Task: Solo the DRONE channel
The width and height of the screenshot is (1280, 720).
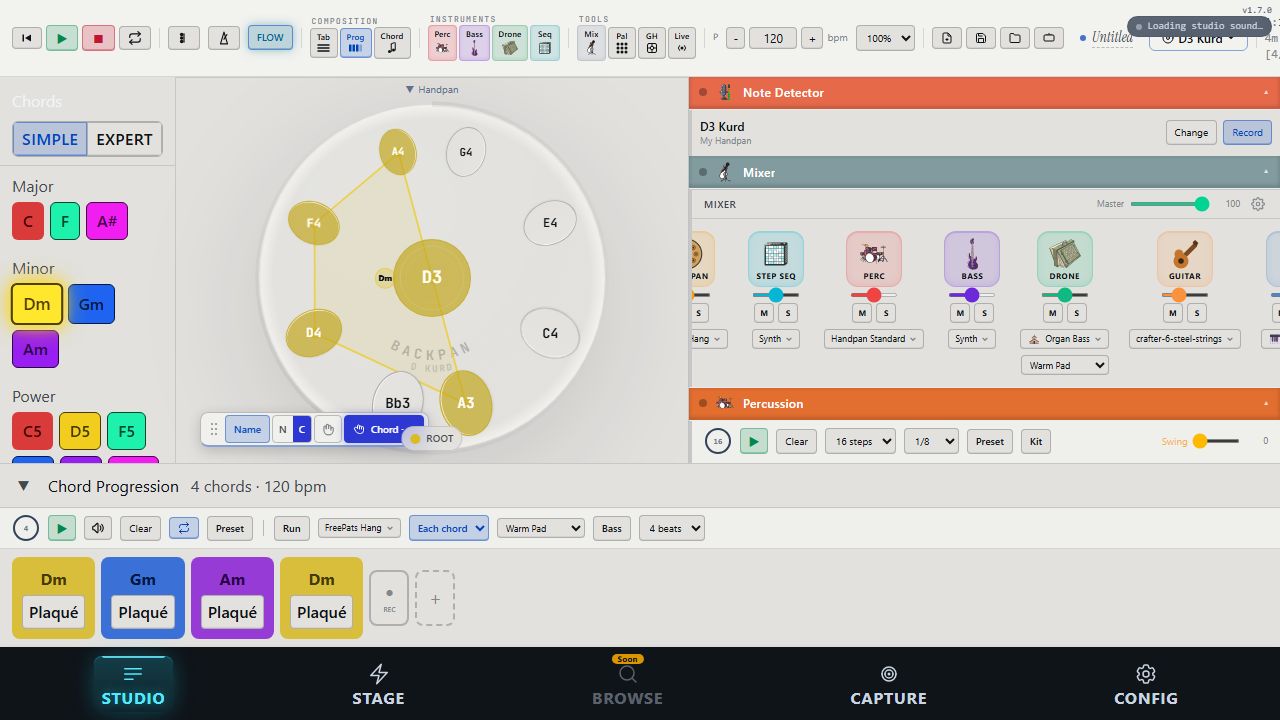Action: pyautogui.click(x=1077, y=313)
